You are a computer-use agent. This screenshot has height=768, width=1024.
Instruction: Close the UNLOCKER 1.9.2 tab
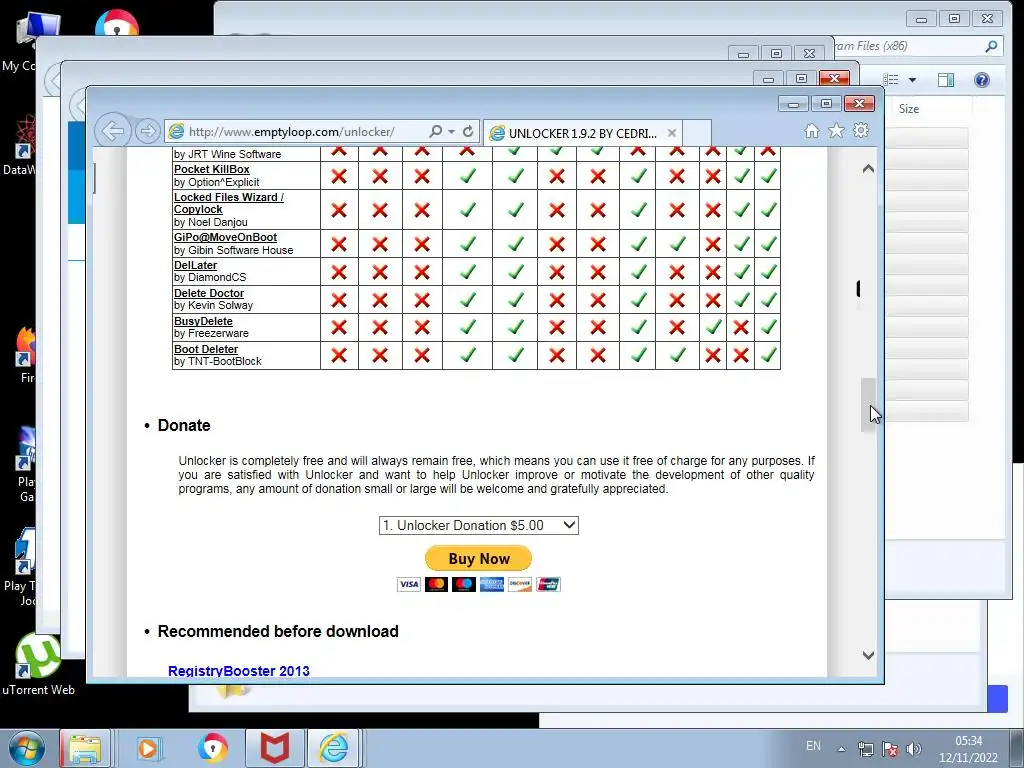pyautogui.click(x=671, y=133)
